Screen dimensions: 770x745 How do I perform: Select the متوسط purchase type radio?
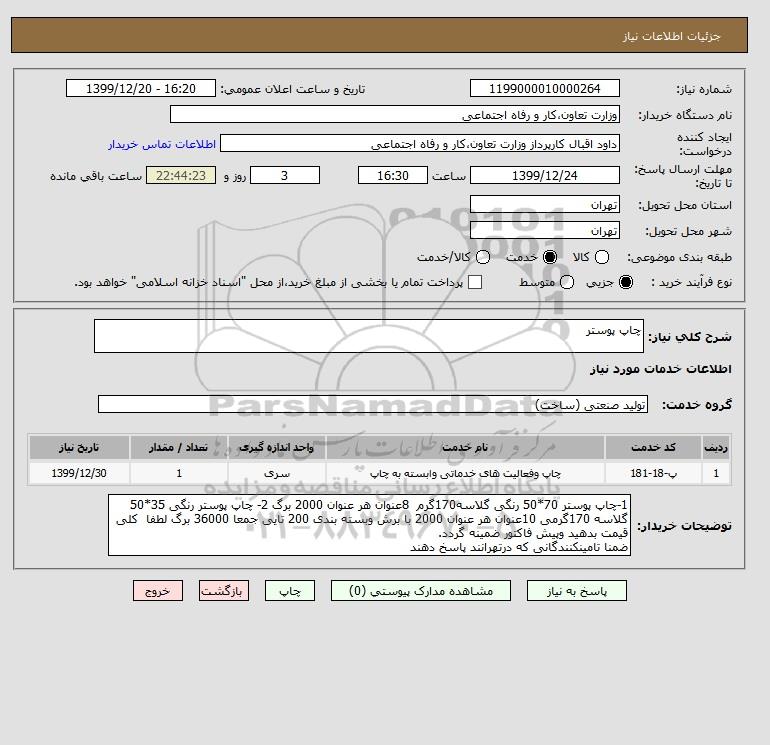point(567,282)
